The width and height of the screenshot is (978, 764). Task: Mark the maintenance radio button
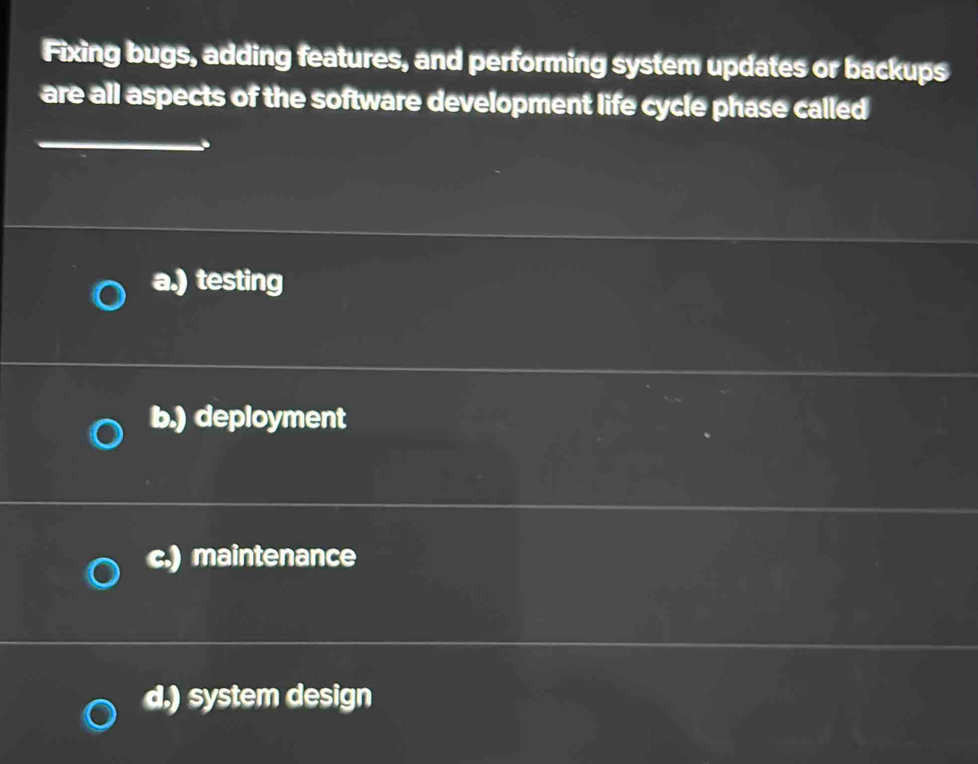click(x=102, y=576)
